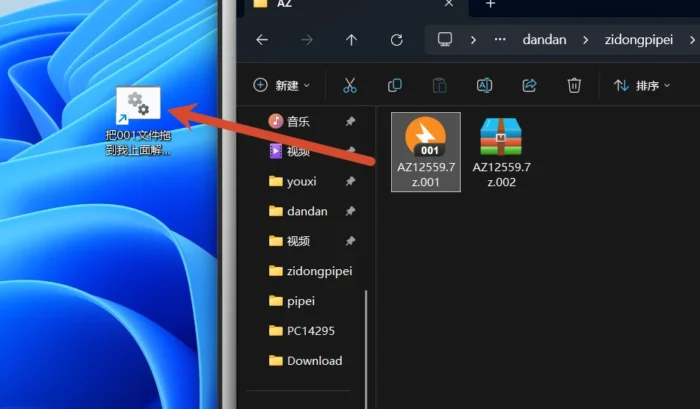700x409 pixels.
Task: Open a new tab with plus button
Action: pos(490,4)
